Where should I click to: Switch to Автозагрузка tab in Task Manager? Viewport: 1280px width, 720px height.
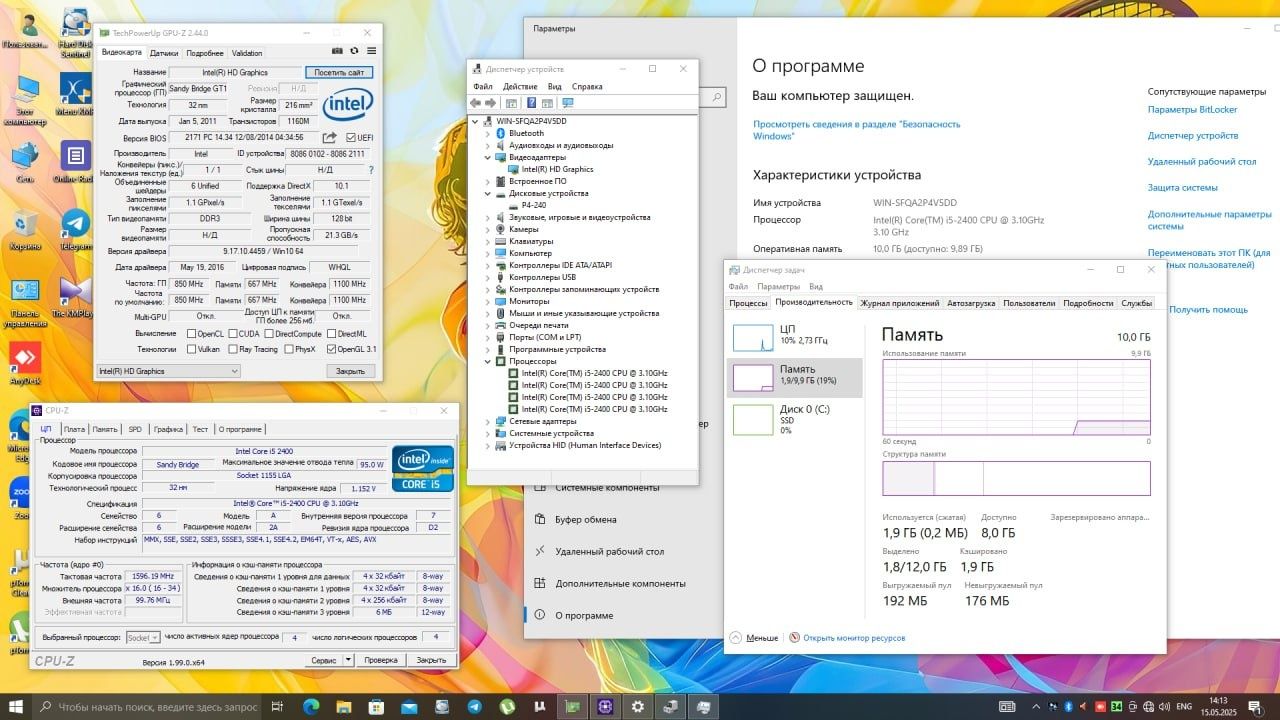click(x=971, y=303)
